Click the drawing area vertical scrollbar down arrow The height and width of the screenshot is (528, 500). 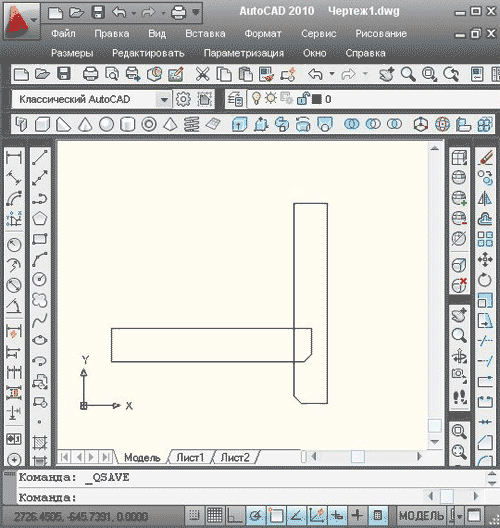[x=435, y=441]
